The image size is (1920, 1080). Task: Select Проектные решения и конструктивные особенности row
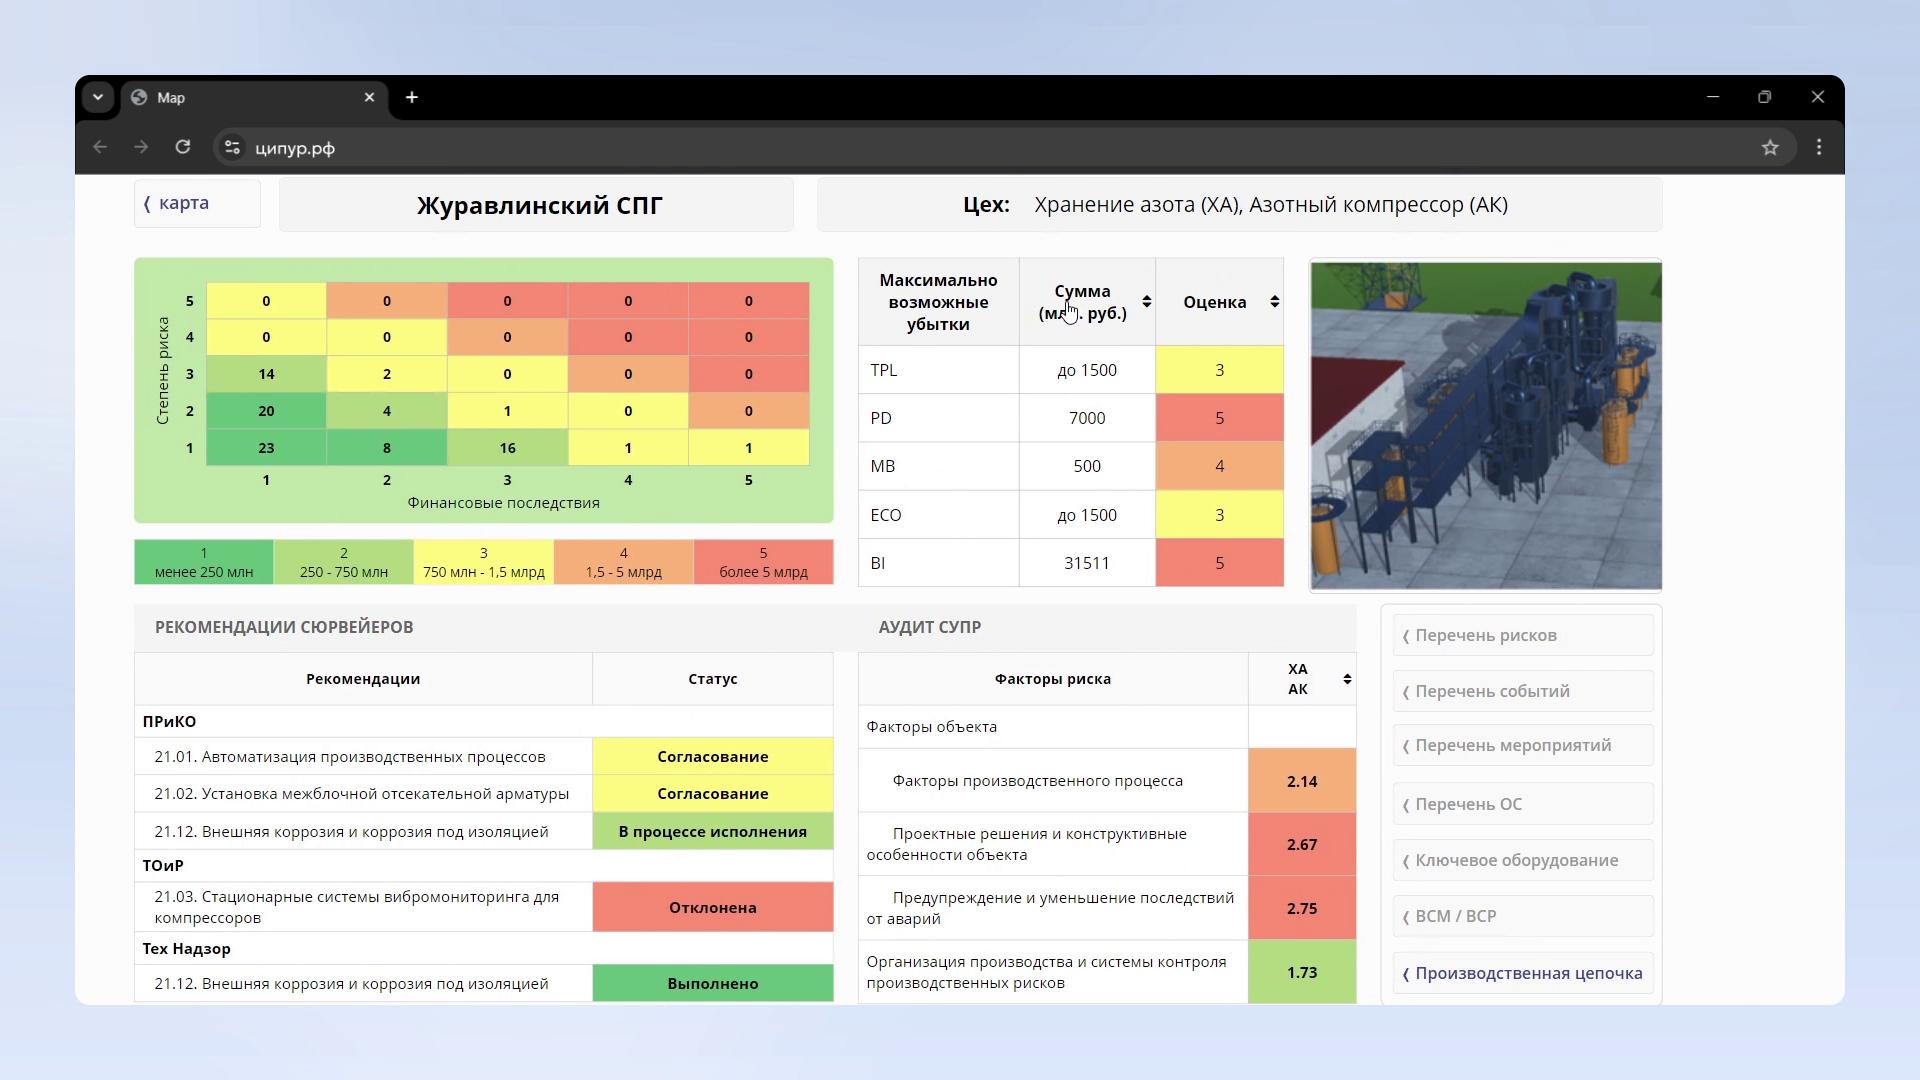coord(1053,844)
